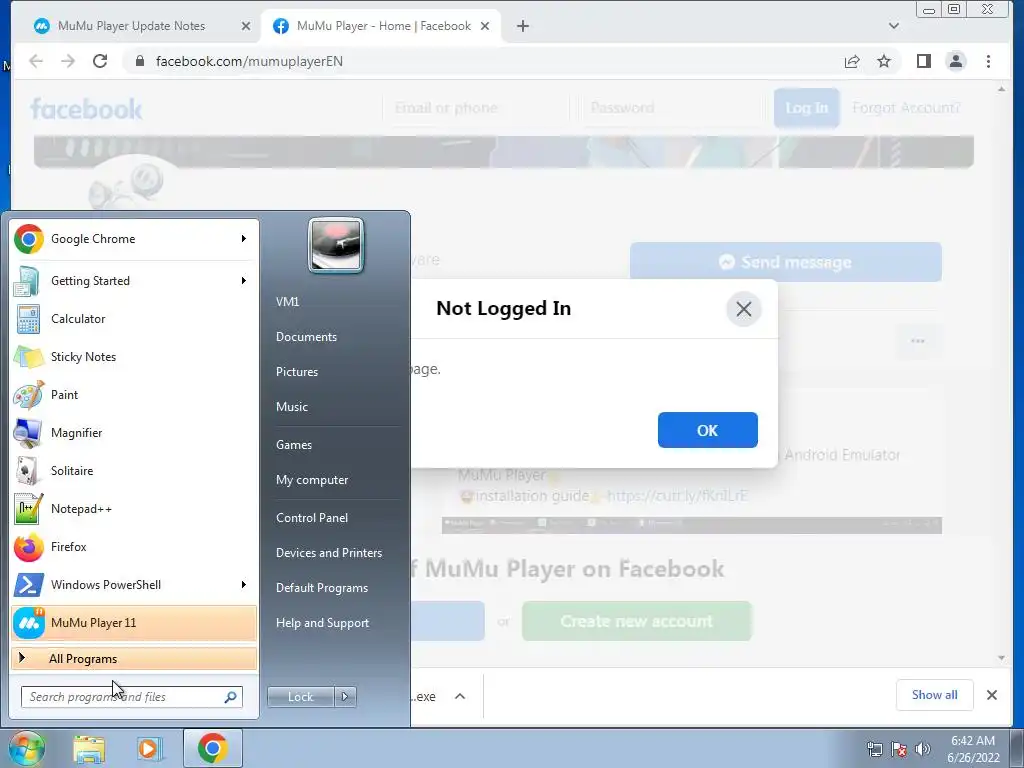Click OK in Not Logged In dialog

(x=707, y=430)
